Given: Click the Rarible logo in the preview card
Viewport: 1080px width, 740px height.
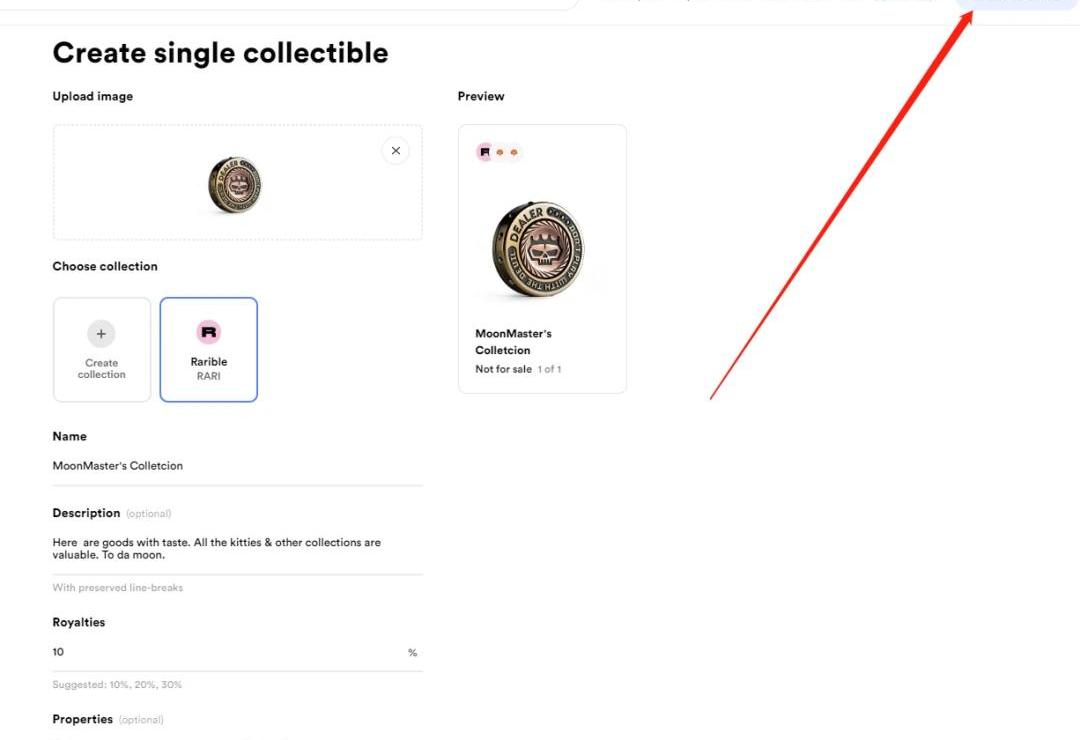Looking at the screenshot, I should click(x=485, y=152).
